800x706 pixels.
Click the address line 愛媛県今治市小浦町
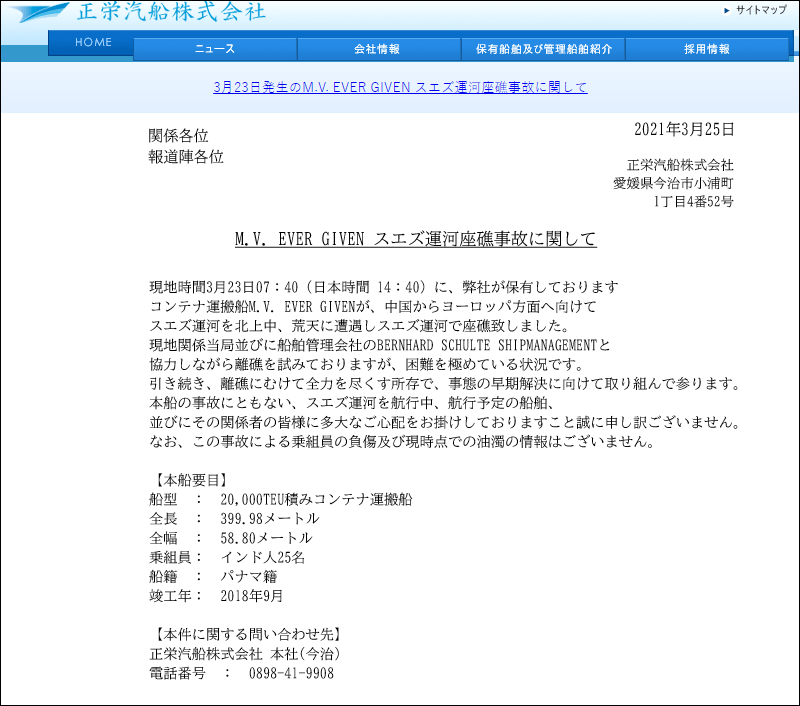pos(673,183)
